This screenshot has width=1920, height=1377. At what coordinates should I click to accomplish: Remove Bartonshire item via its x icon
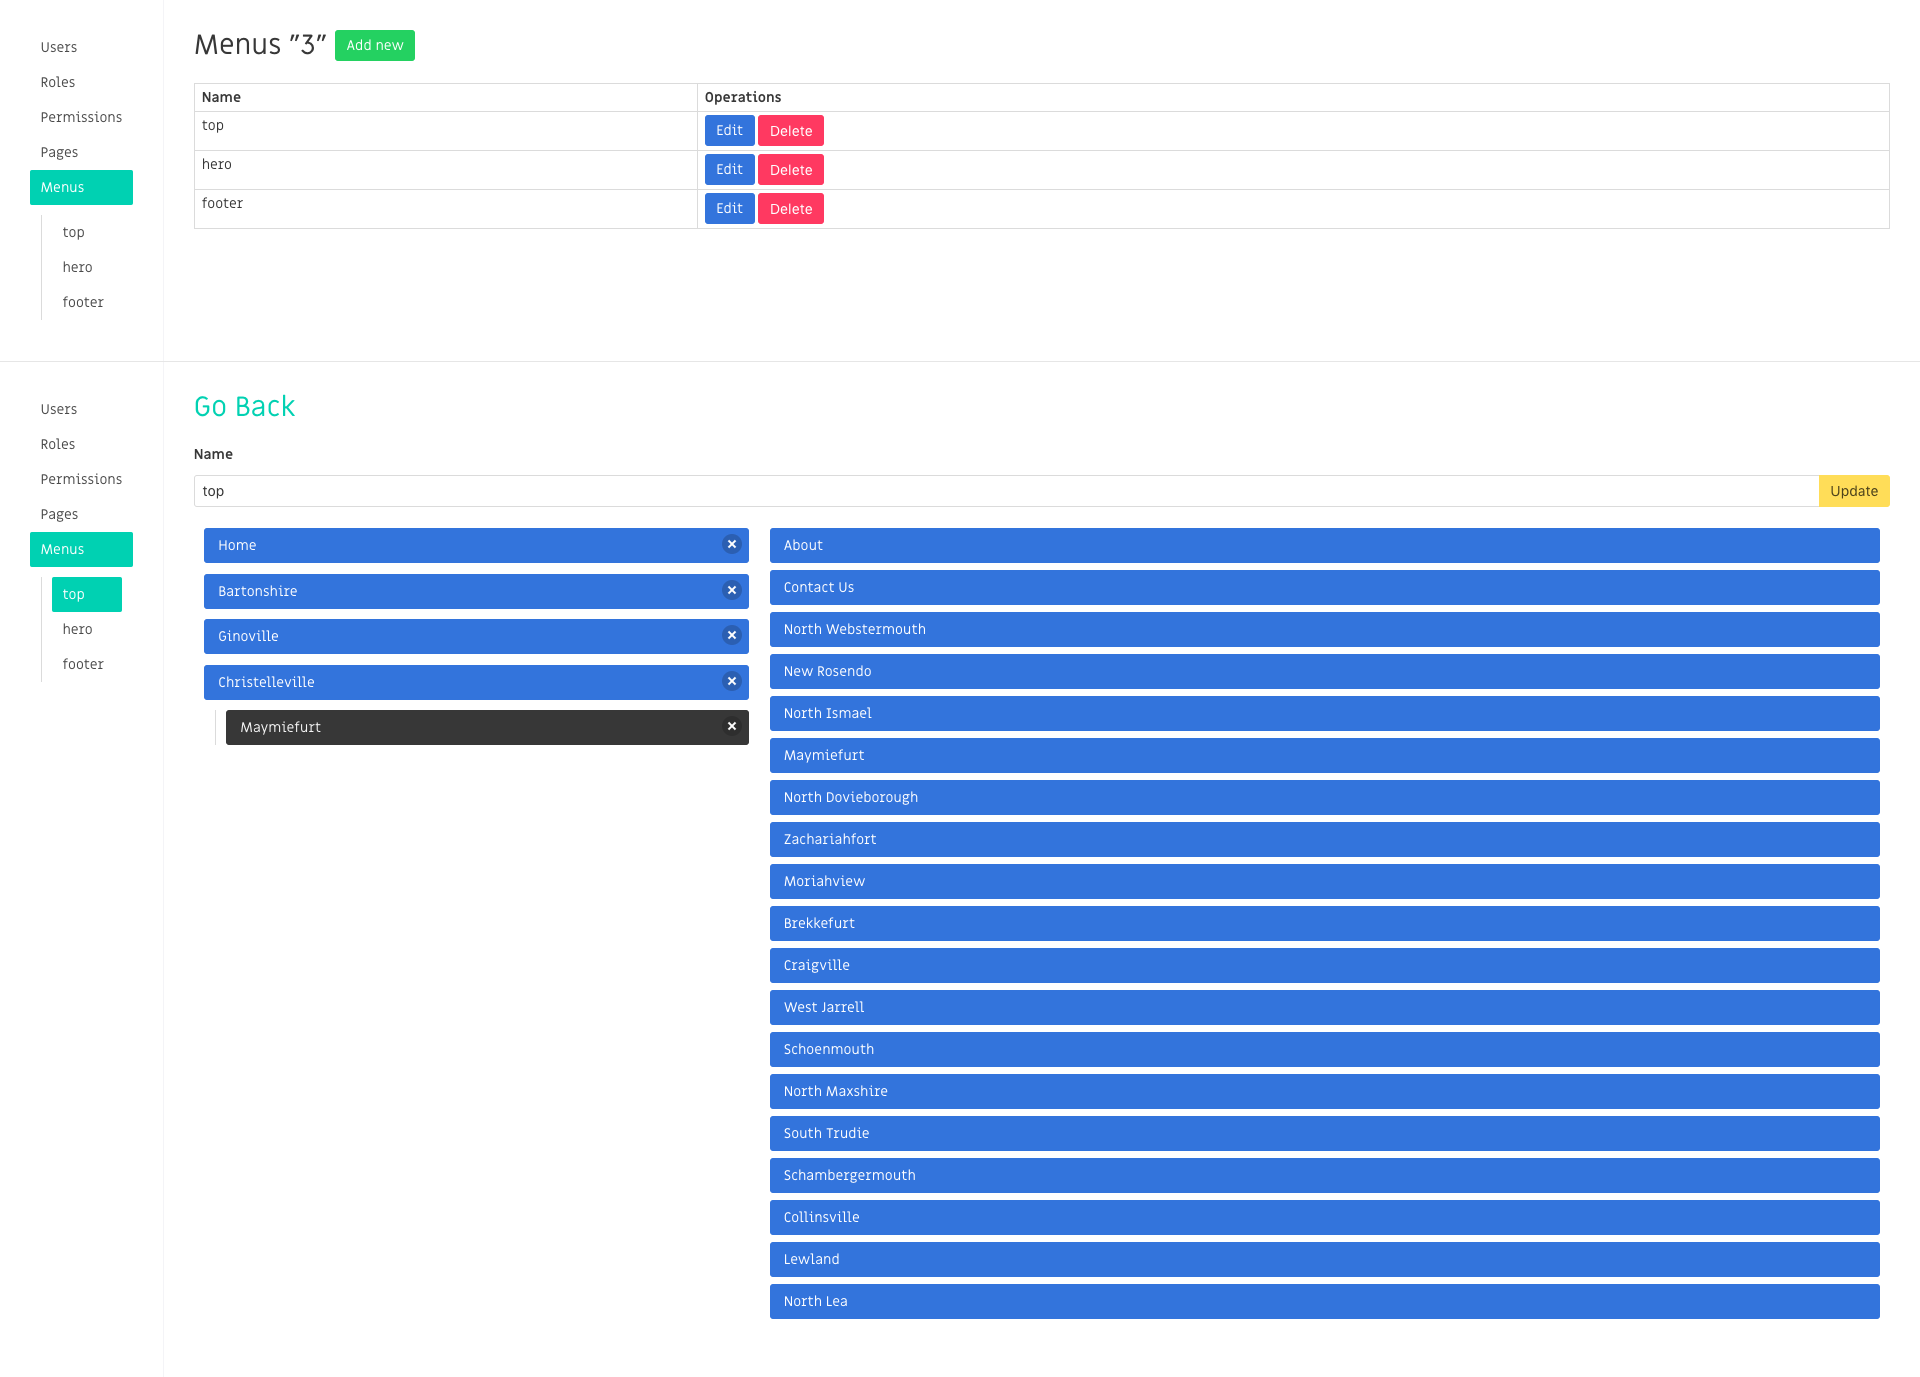(731, 591)
